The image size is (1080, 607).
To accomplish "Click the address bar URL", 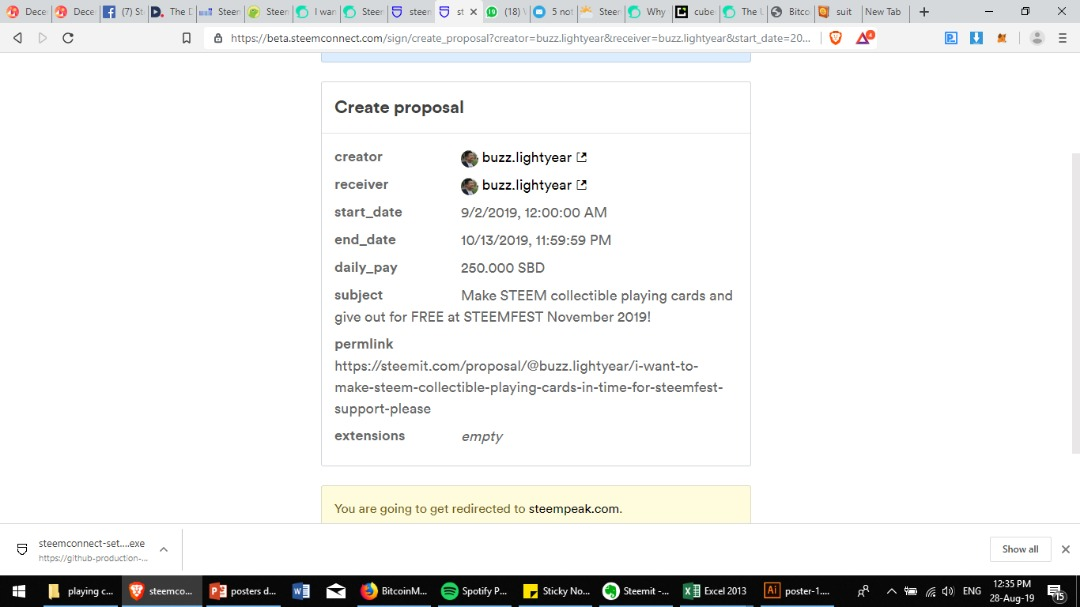I will [520, 38].
